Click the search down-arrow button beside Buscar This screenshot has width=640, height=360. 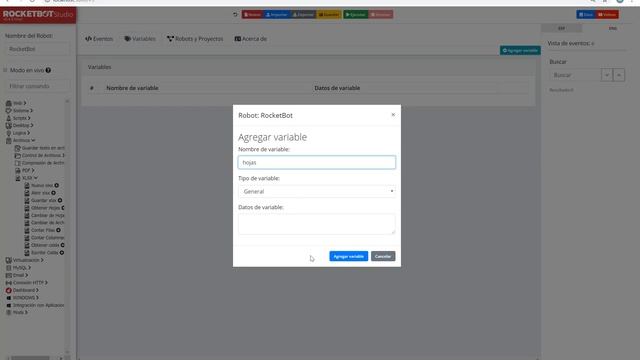click(607, 75)
